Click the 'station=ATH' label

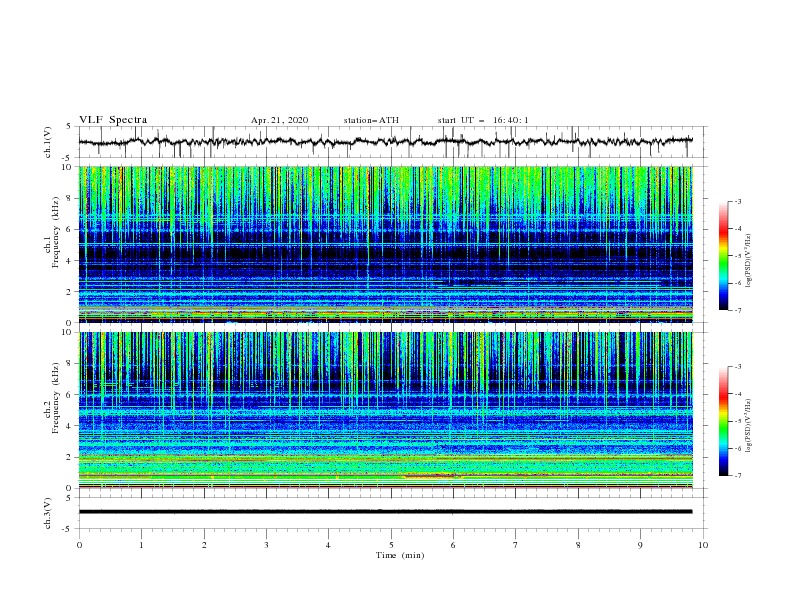point(371,120)
